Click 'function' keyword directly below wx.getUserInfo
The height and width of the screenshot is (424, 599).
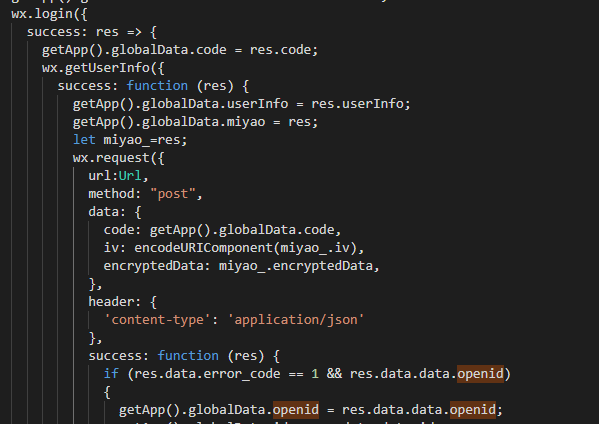(x=157, y=86)
